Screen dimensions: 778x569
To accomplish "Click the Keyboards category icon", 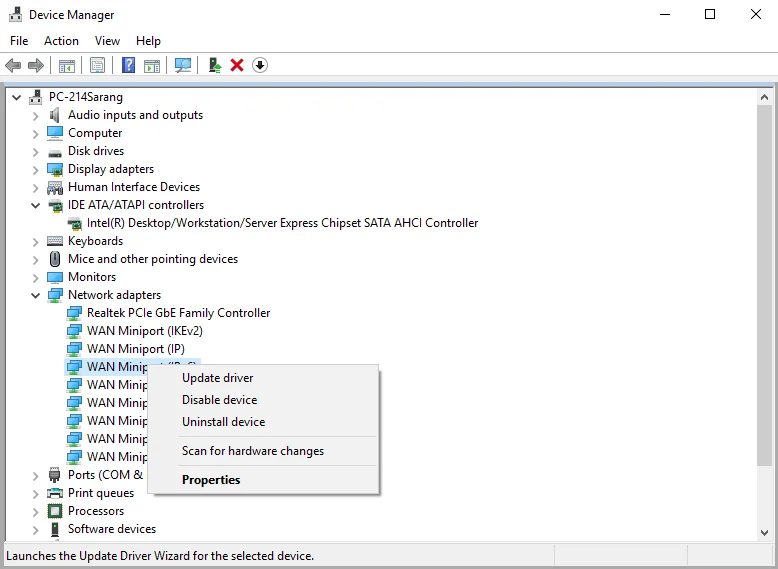I will point(55,241).
